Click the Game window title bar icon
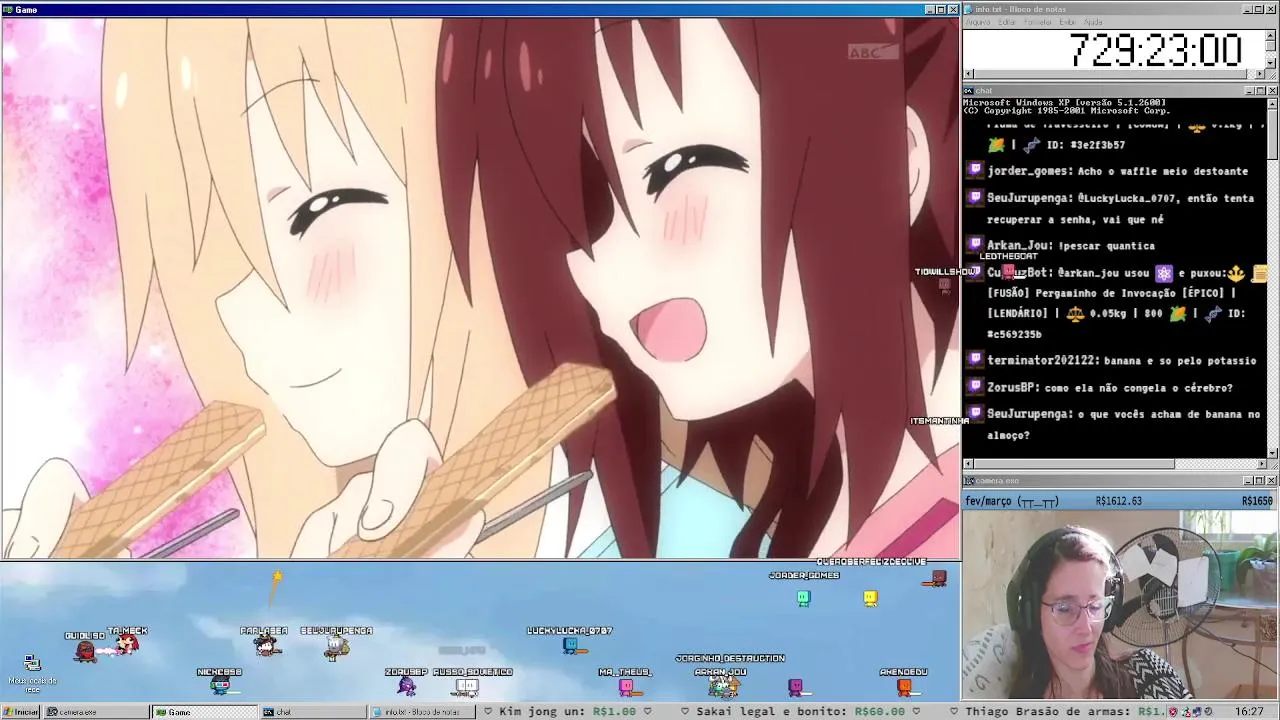This screenshot has height=720, width=1280. tap(8, 9)
